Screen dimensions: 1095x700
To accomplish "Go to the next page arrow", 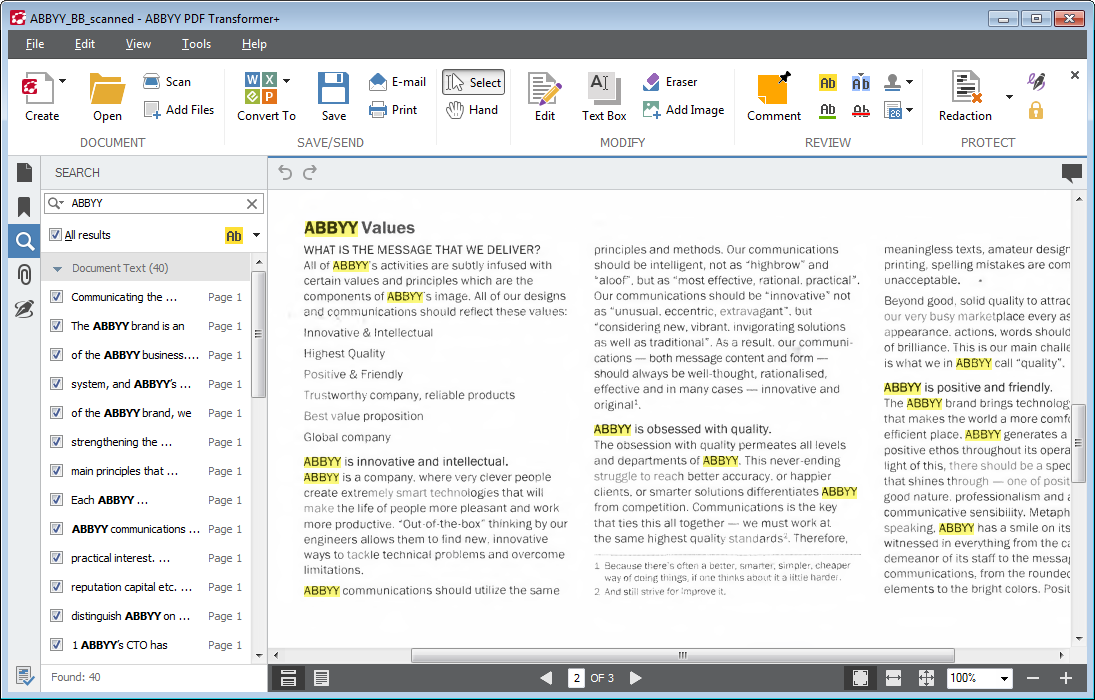I will coord(635,678).
